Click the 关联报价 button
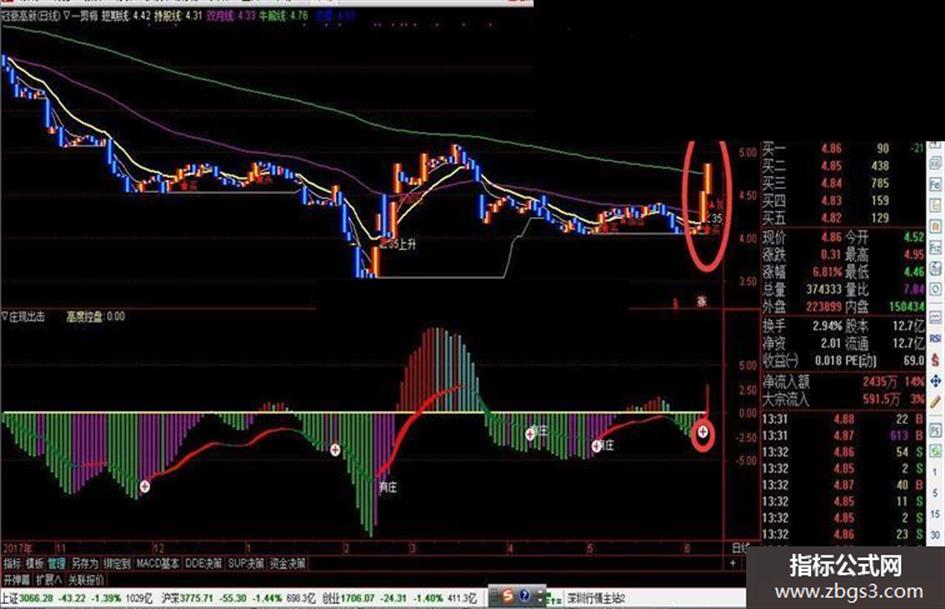The width and height of the screenshot is (945, 609). [x=85, y=580]
